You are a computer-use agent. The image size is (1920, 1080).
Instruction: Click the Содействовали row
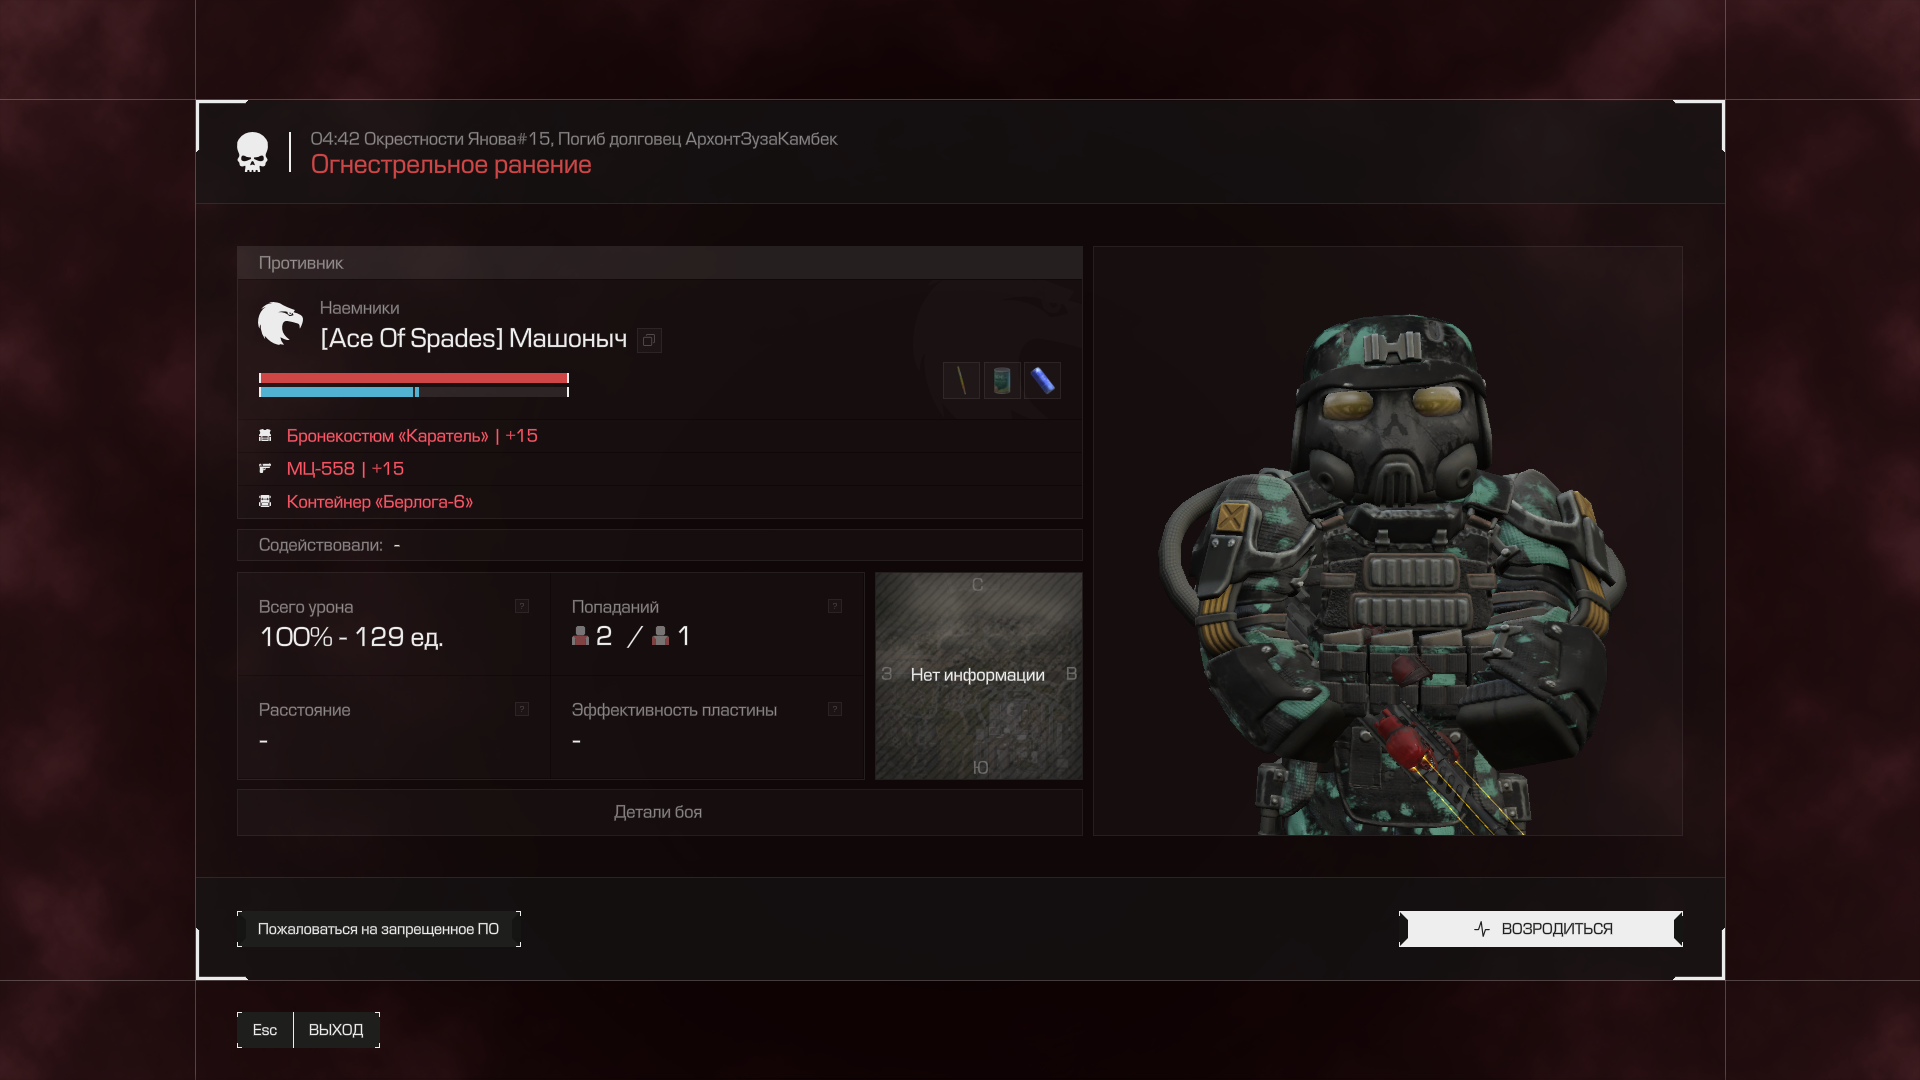coord(659,545)
